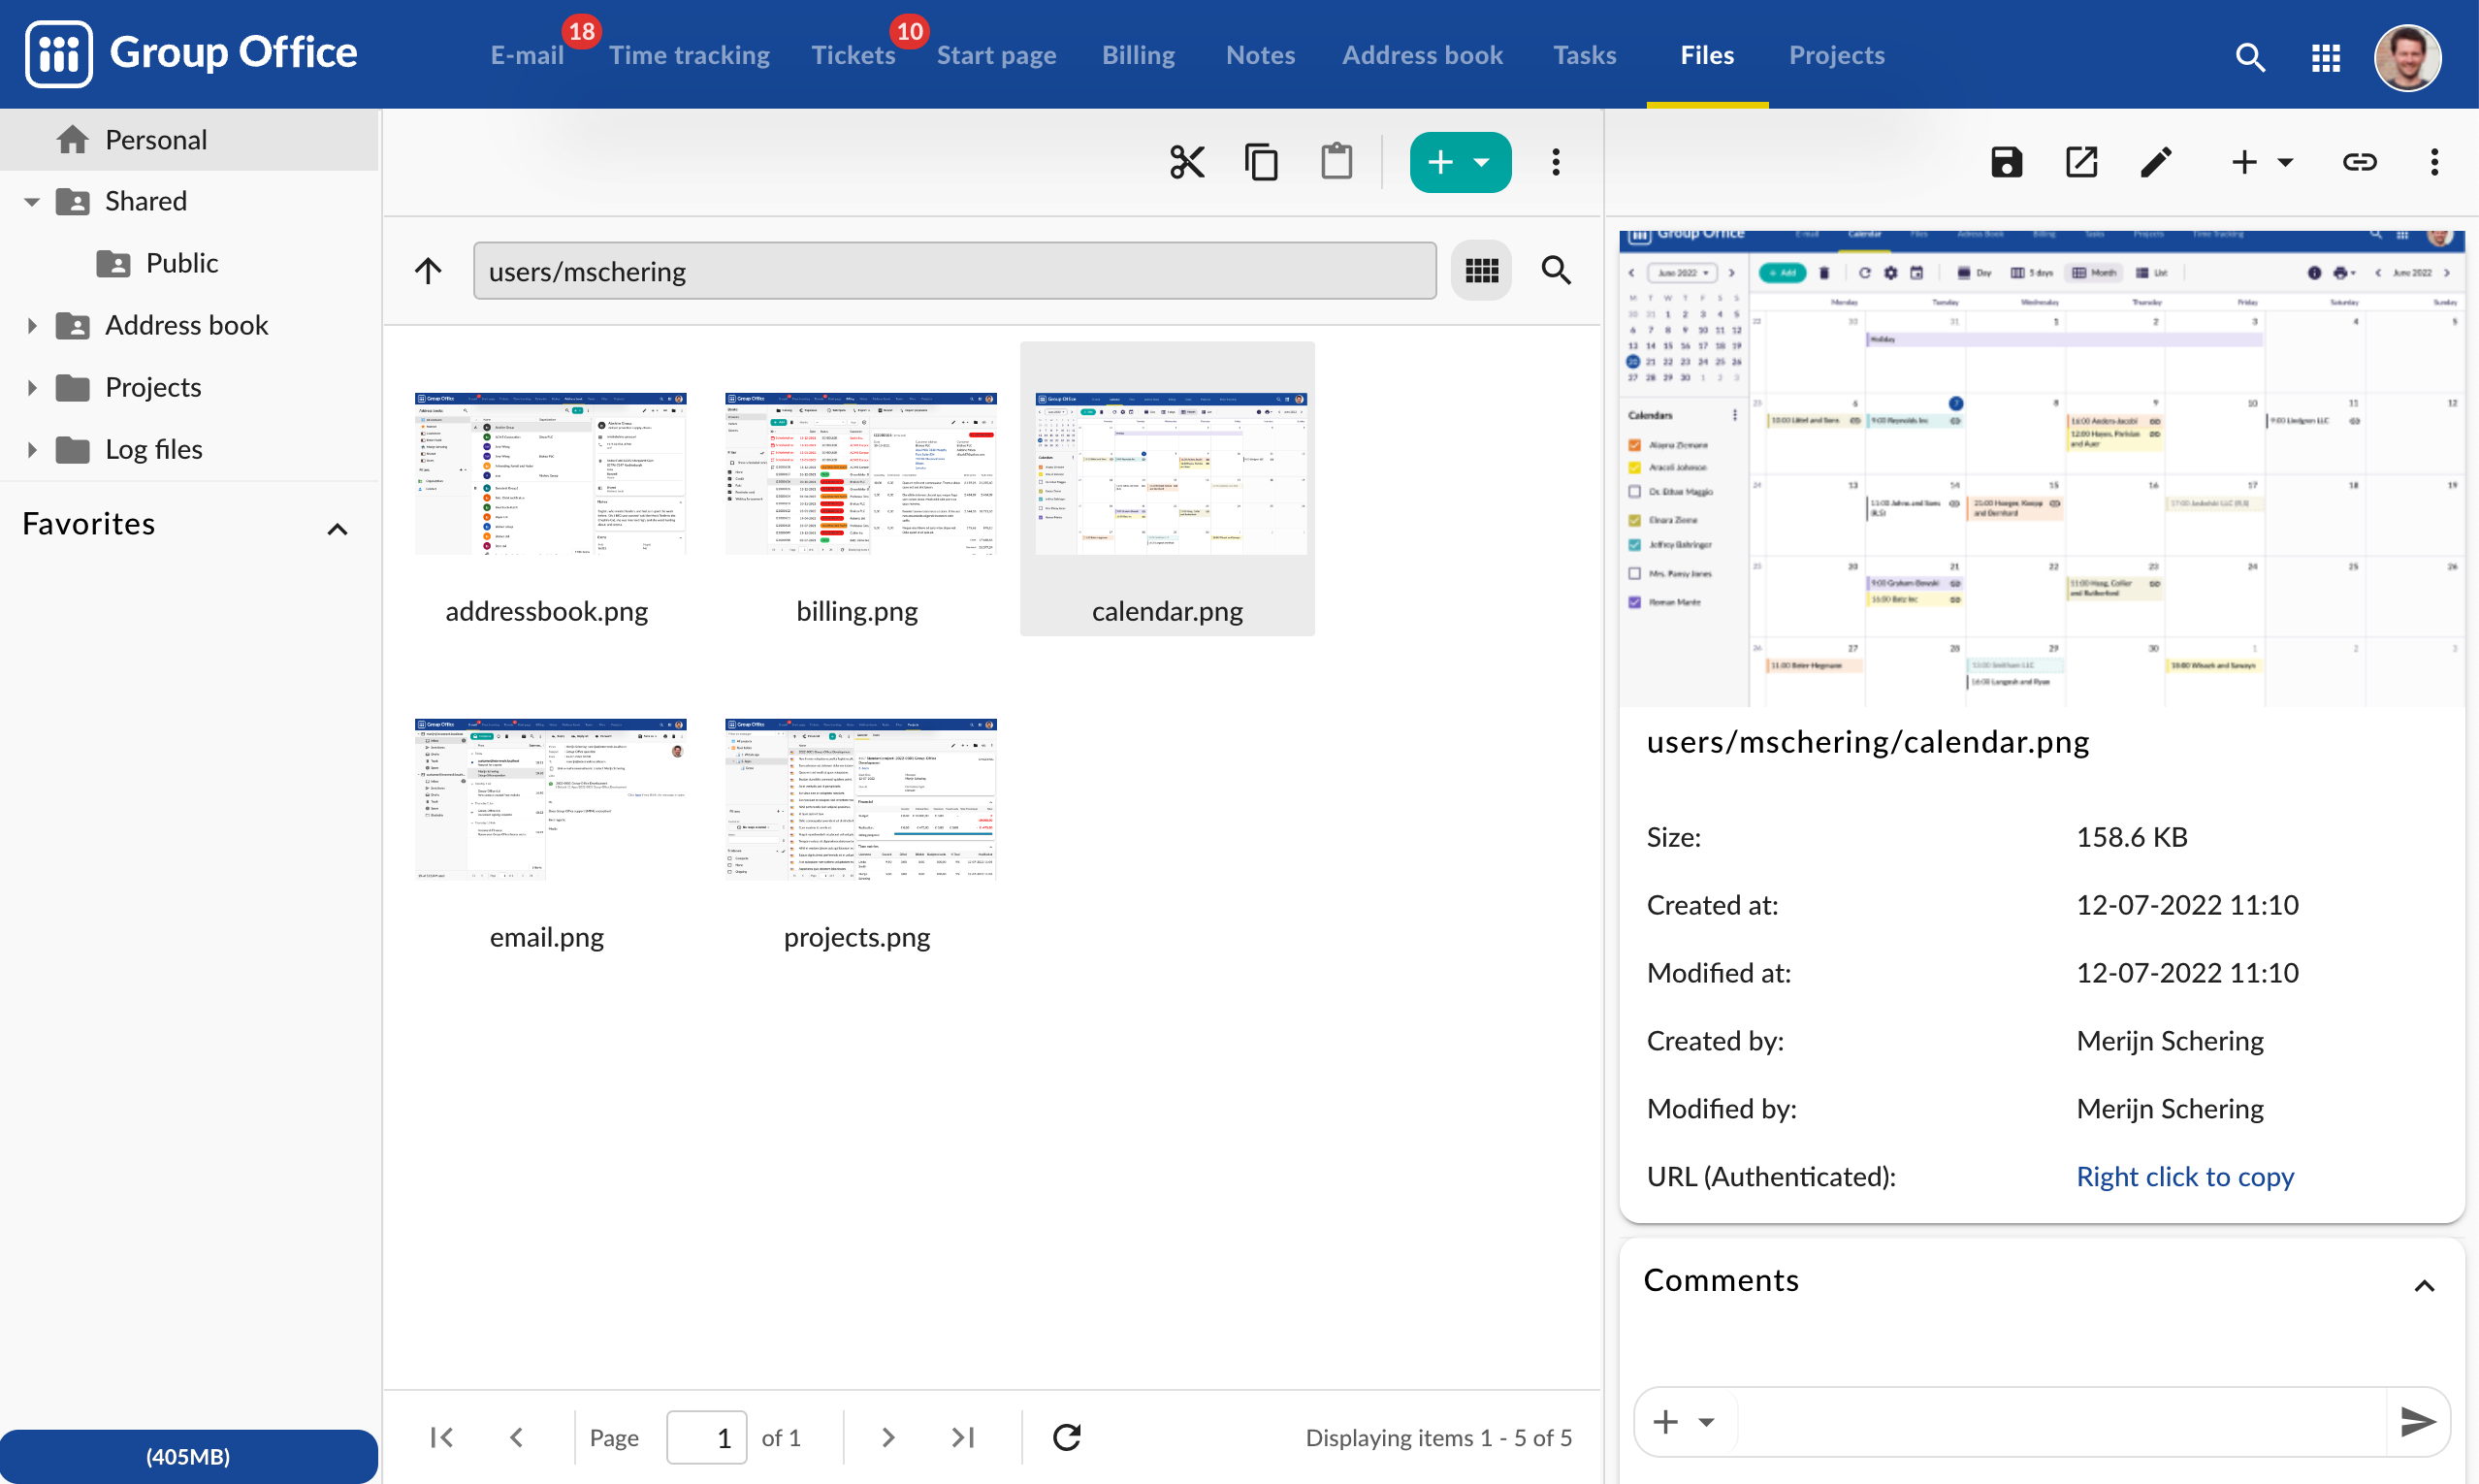The image size is (2479, 1484).
Task: Create a link with the chain icon
Action: point(2360,161)
